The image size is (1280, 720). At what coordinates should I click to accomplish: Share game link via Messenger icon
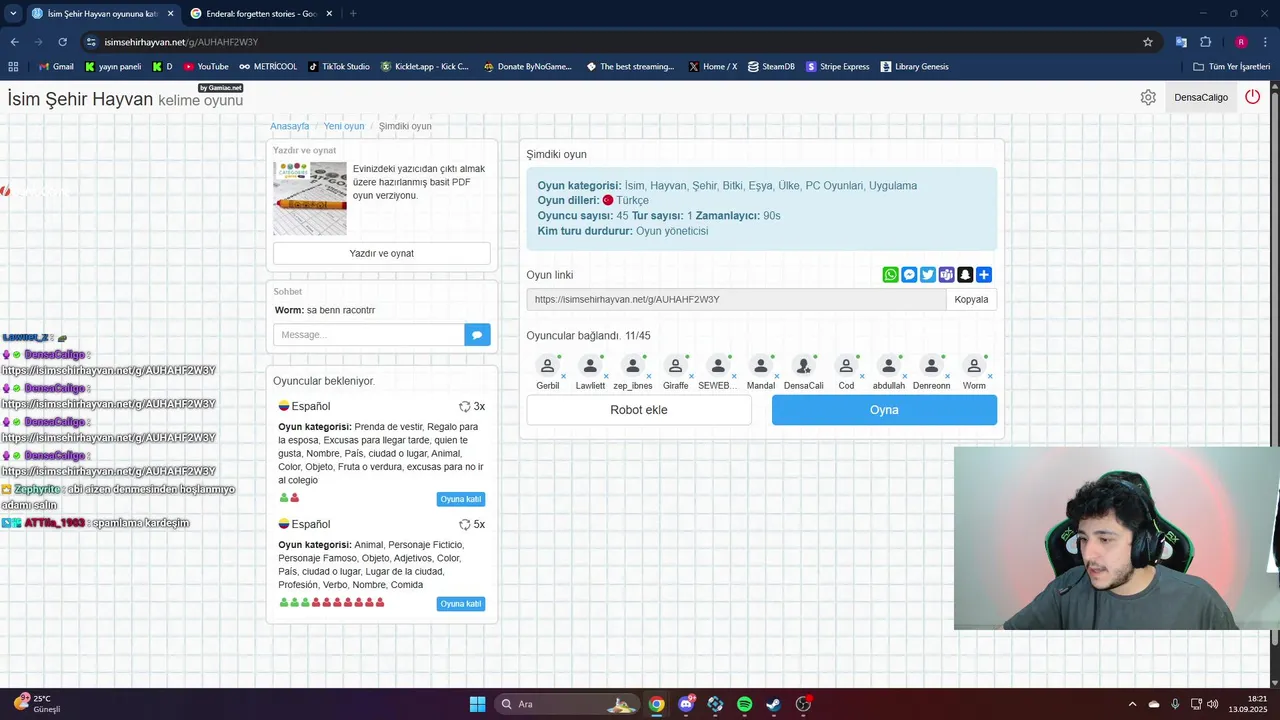pos(909,275)
